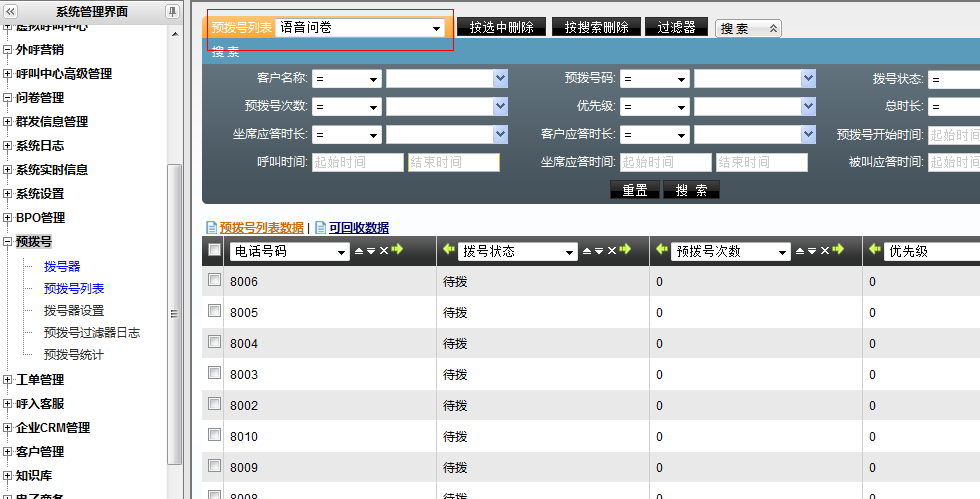
Task: Expand the 工单管理 tree node
Action: coord(8,380)
